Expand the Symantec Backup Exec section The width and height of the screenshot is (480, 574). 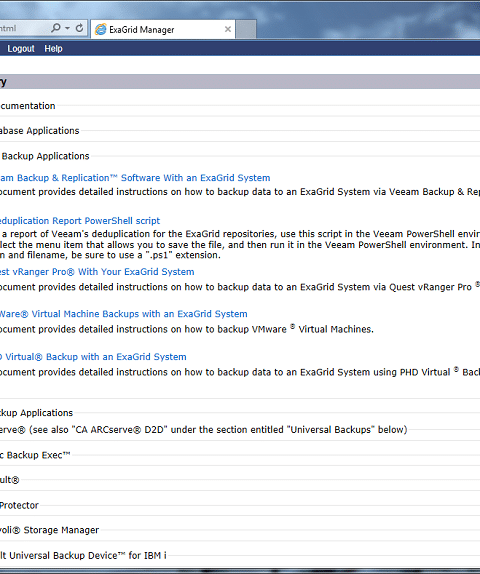(35, 455)
